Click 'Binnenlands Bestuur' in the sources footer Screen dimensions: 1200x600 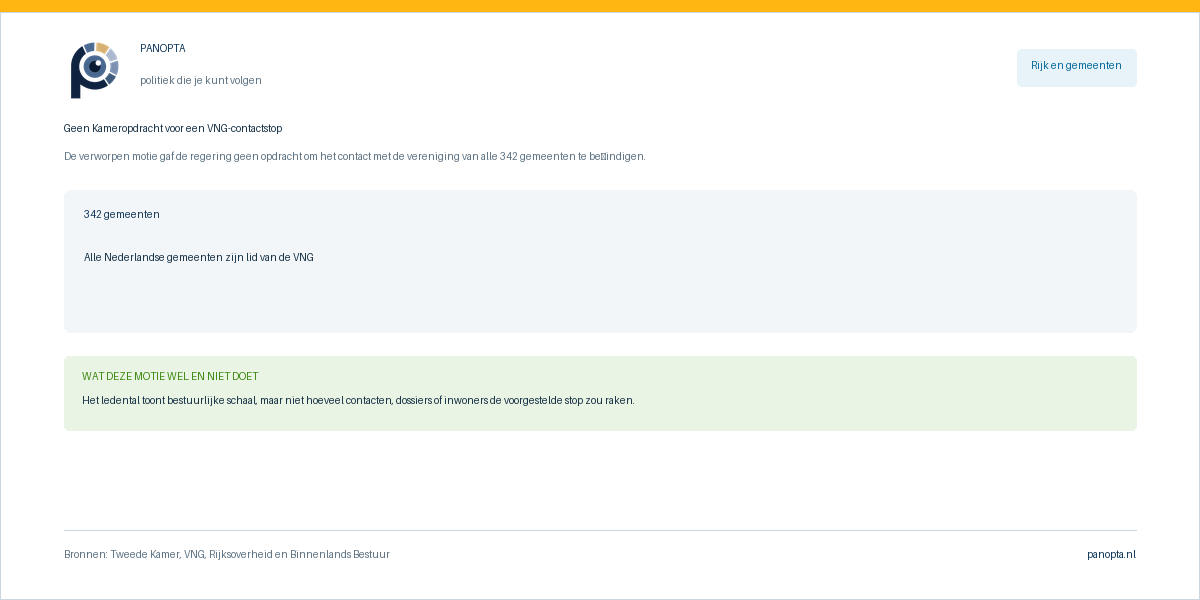[340, 554]
